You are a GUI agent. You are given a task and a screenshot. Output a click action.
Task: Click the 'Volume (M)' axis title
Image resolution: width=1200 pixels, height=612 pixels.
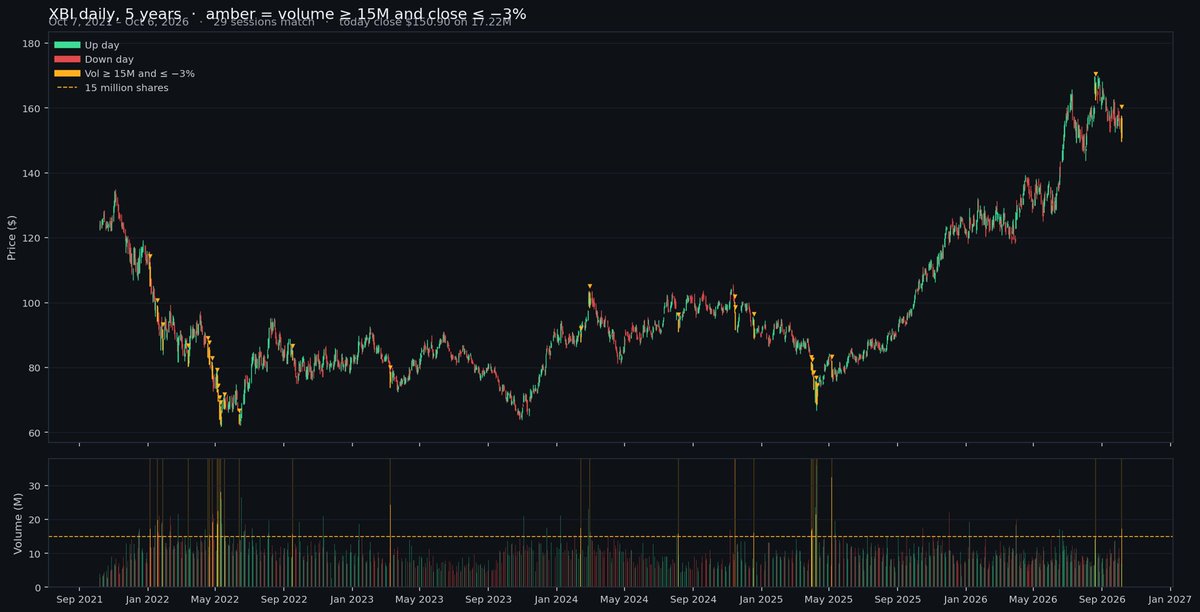pyautogui.click(x=18, y=523)
